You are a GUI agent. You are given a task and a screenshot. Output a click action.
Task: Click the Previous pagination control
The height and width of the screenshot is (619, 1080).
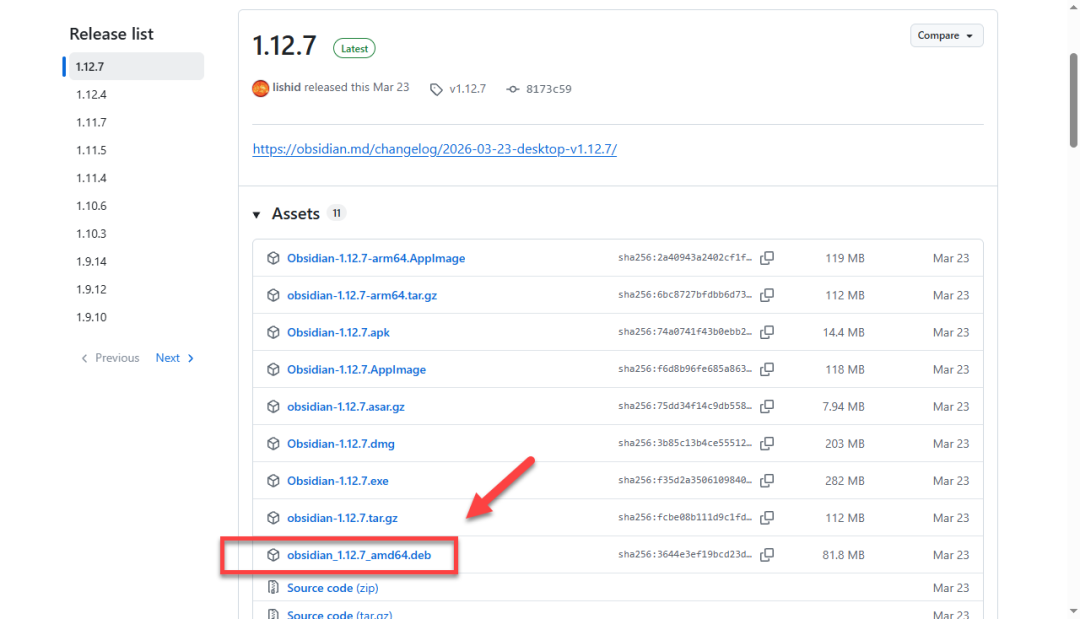point(110,358)
